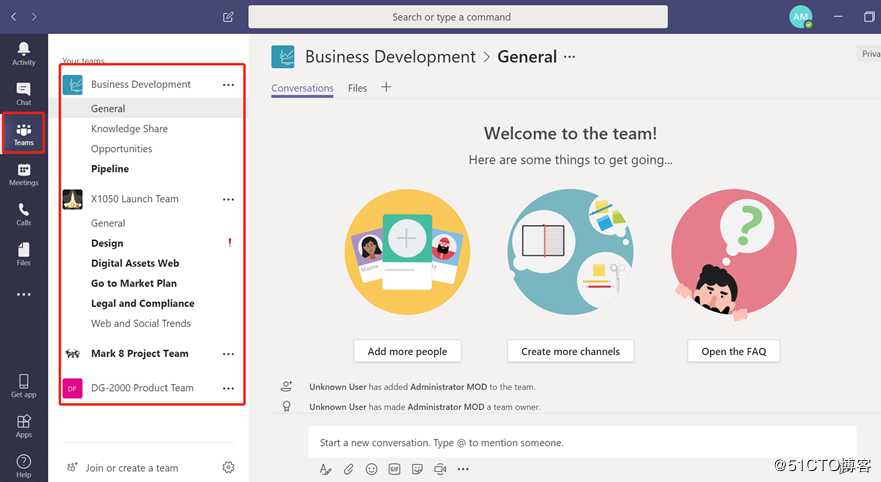The image size is (881, 482).
Task: Click the Start a new conversation box
Action: tap(582, 443)
